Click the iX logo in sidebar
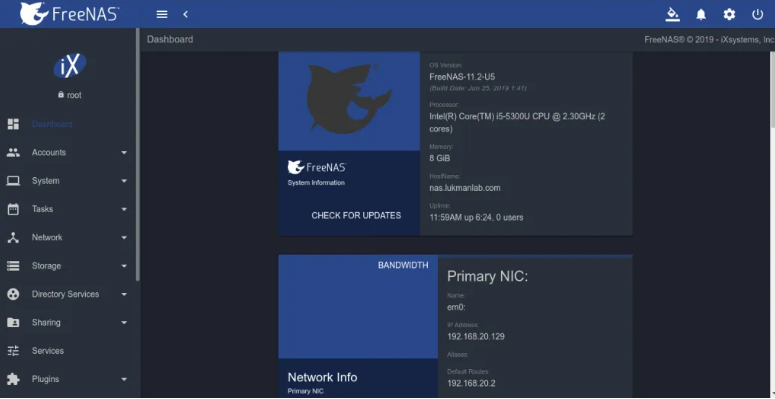775x399 pixels. pos(70,66)
